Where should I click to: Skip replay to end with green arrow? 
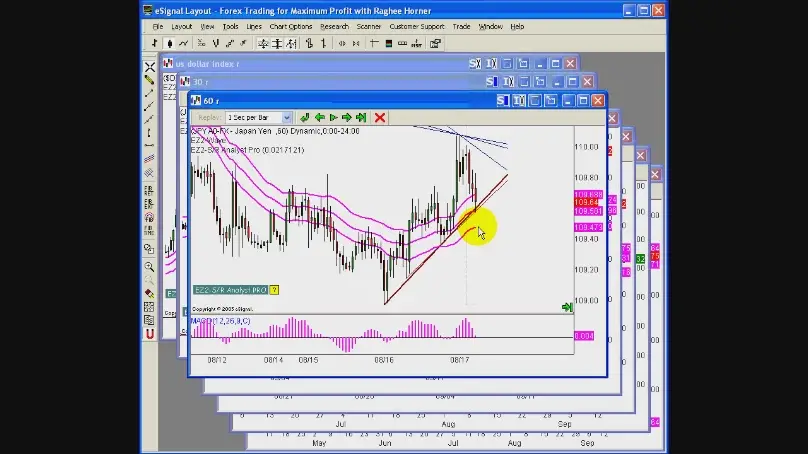pyautogui.click(x=361, y=117)
